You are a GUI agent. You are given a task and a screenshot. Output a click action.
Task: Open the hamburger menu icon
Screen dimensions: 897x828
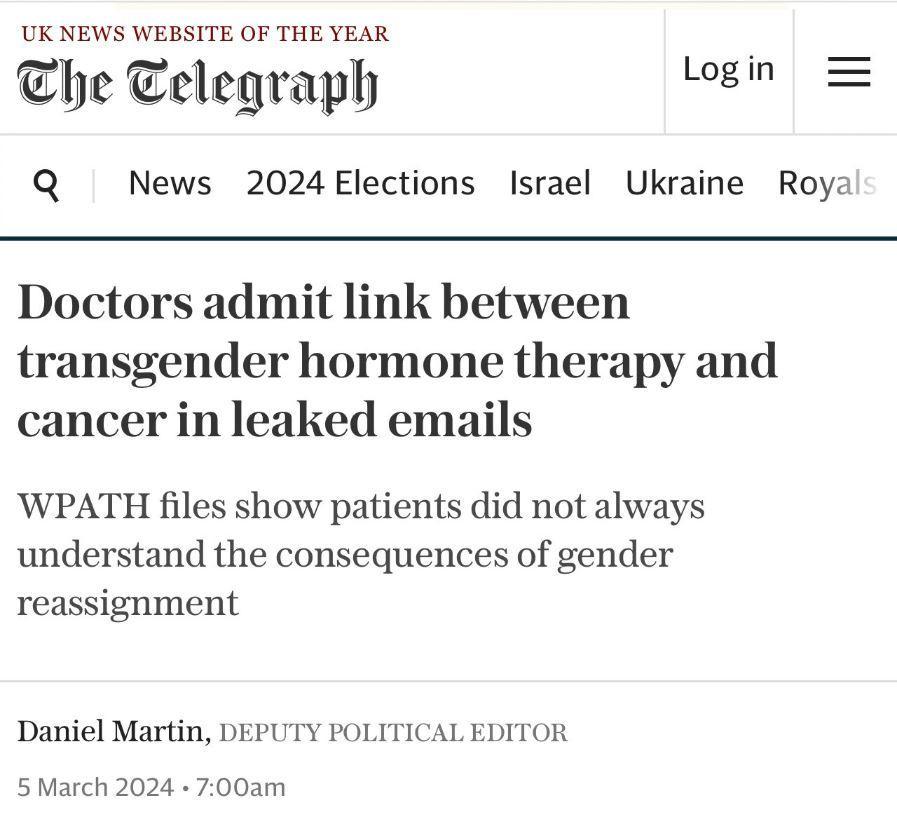tap(848, 71)
